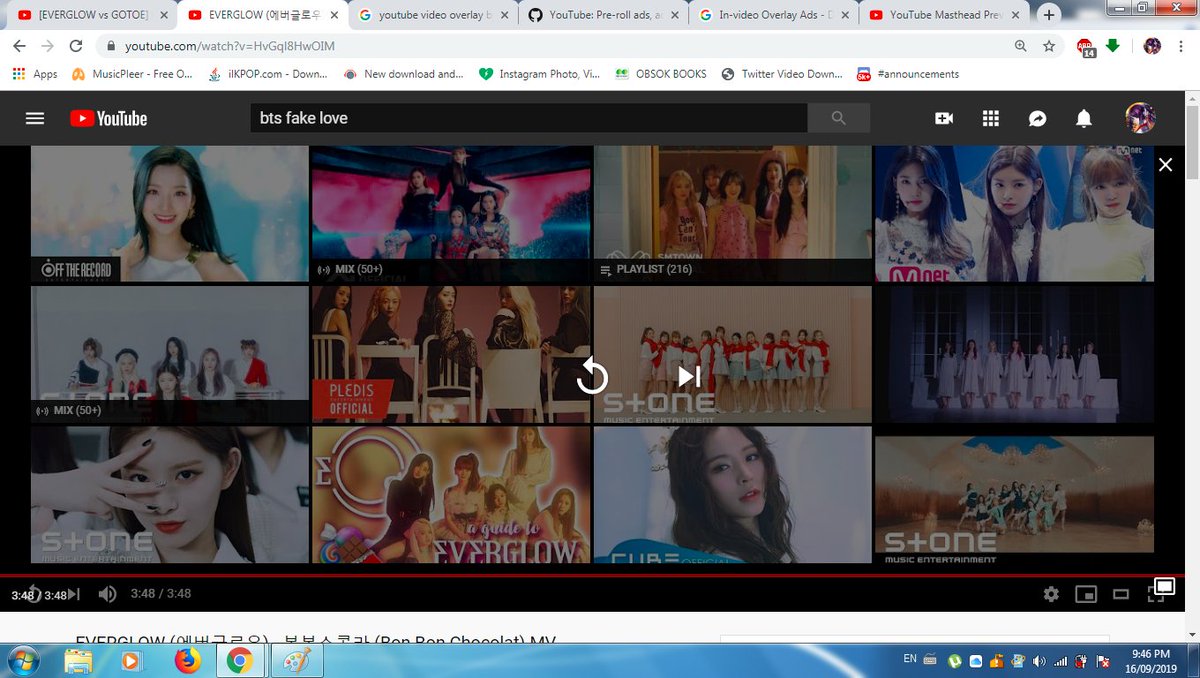Switch to the 'youtube video overlay' Google tab
This screenshot has width=1200, height=678.
point(433,15)
